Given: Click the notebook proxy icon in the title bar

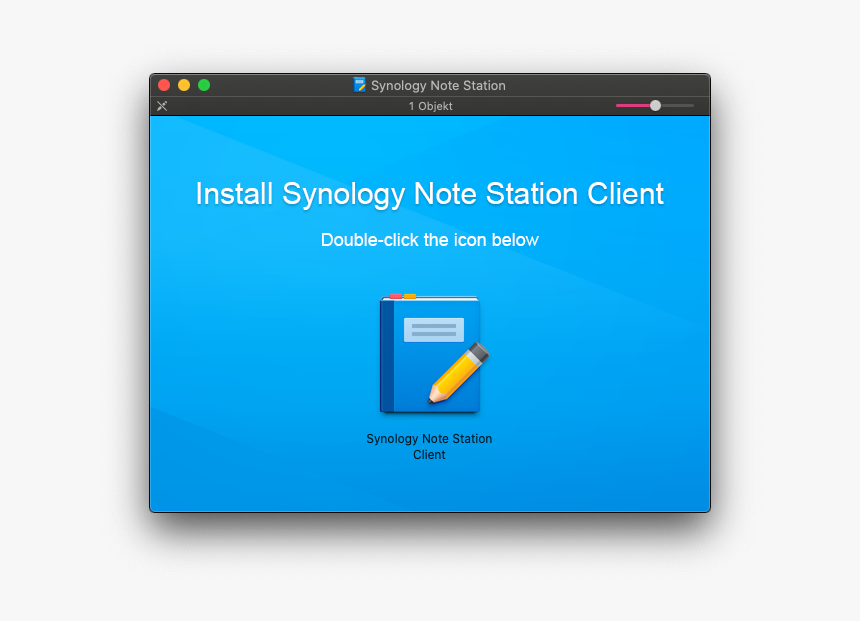Looking at the screenshot, I should (x=359, y=85).
